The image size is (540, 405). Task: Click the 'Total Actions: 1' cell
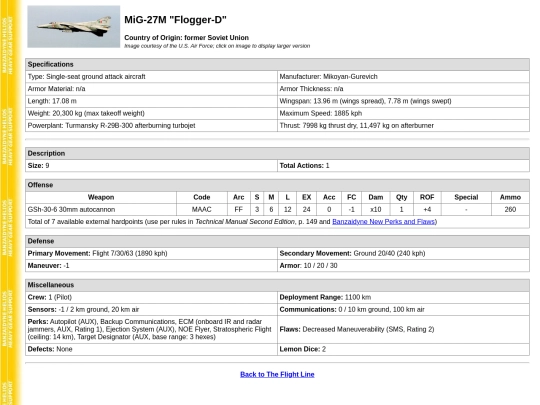coord(403,166)
